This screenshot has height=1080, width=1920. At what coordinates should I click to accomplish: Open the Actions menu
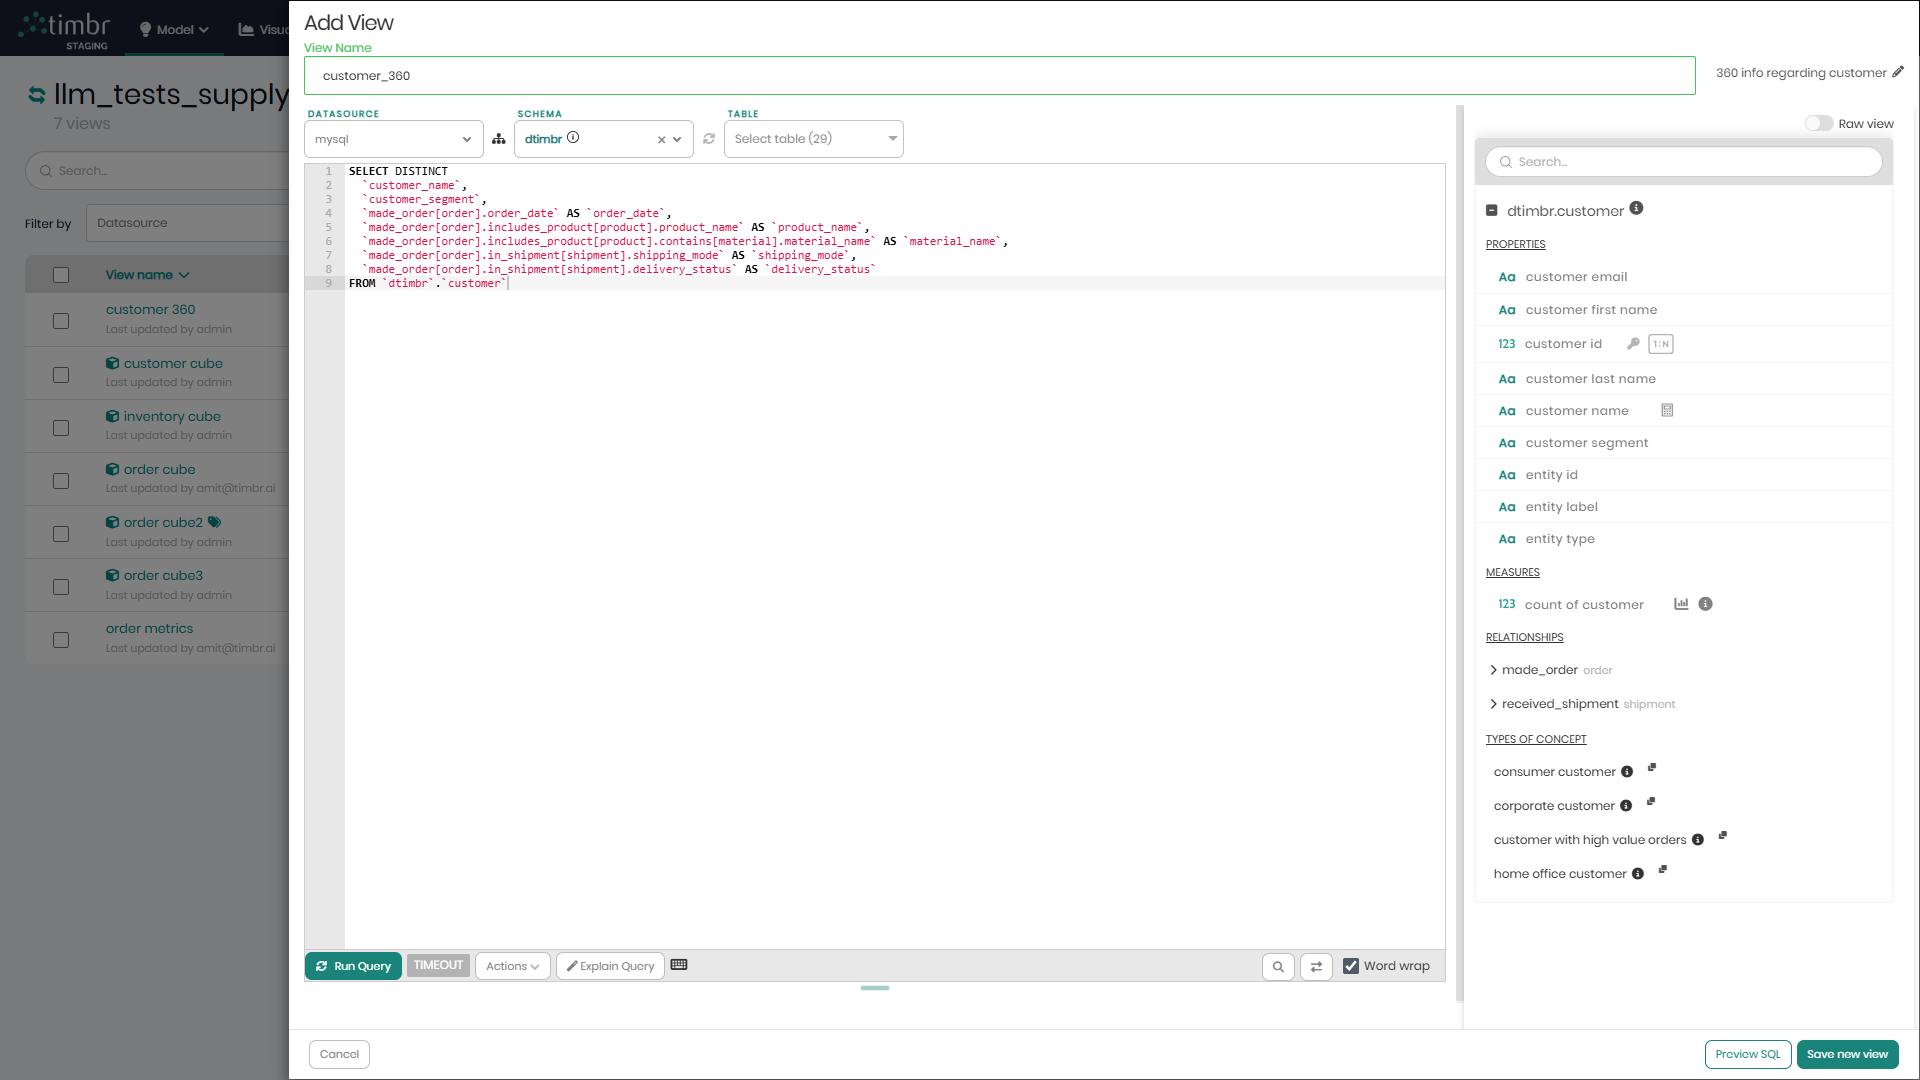tap(512, 966)
